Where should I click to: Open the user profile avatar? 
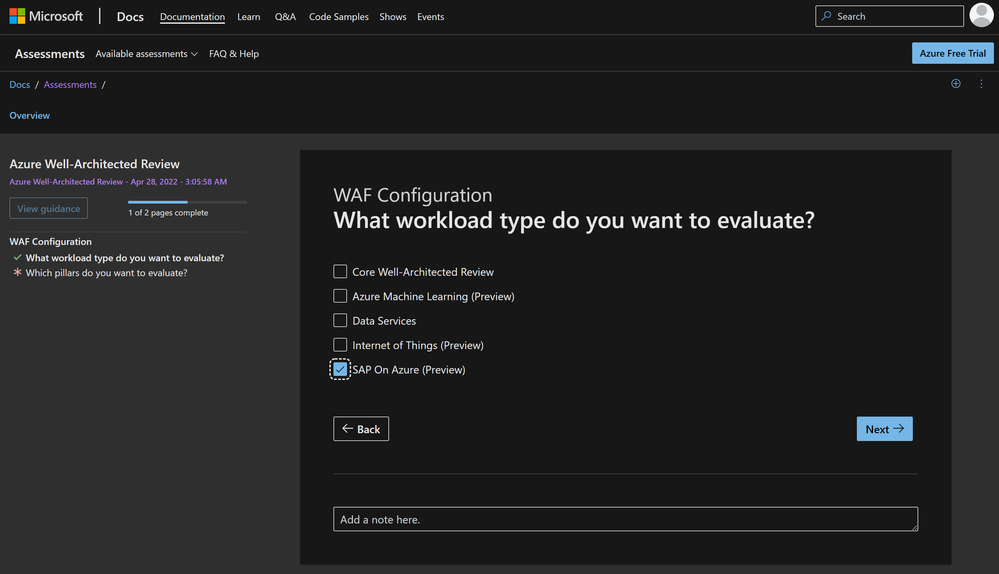click(981, 15)
